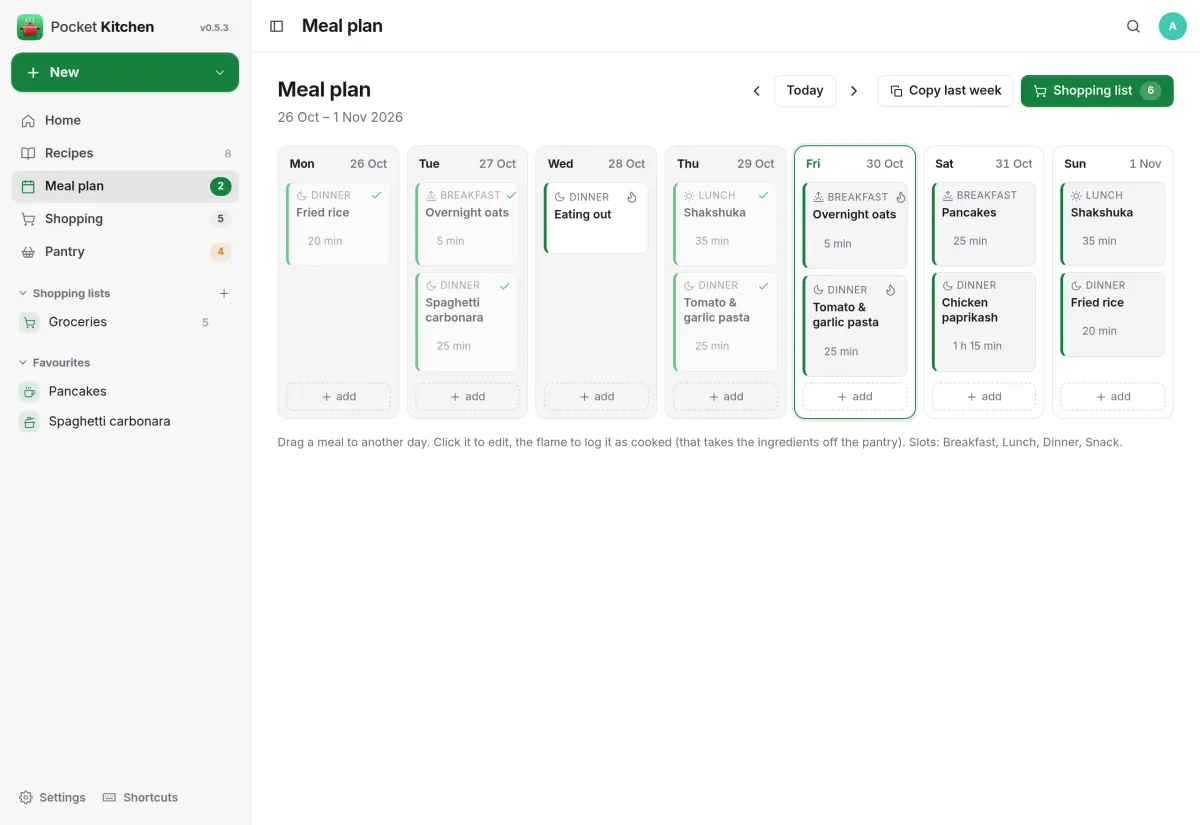Open the Groceries shopping list
The height and width of the screenshot is (825, 1200).
125,322
